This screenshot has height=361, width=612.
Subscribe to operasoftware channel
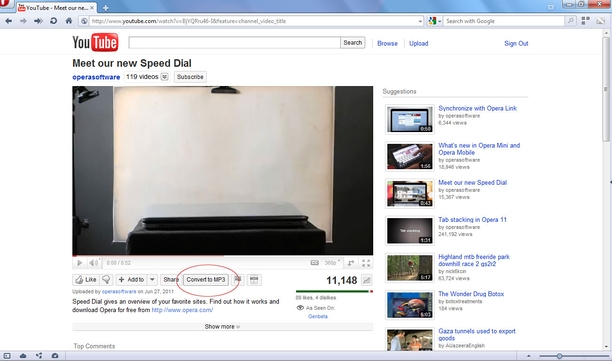click(190, 77)
